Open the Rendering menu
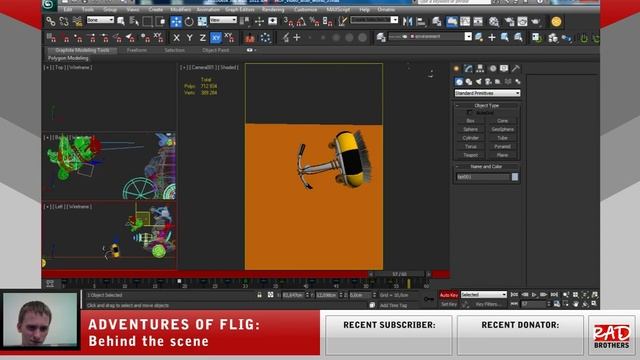The width and height of the screenshot is (640, 360). point(273,9)
